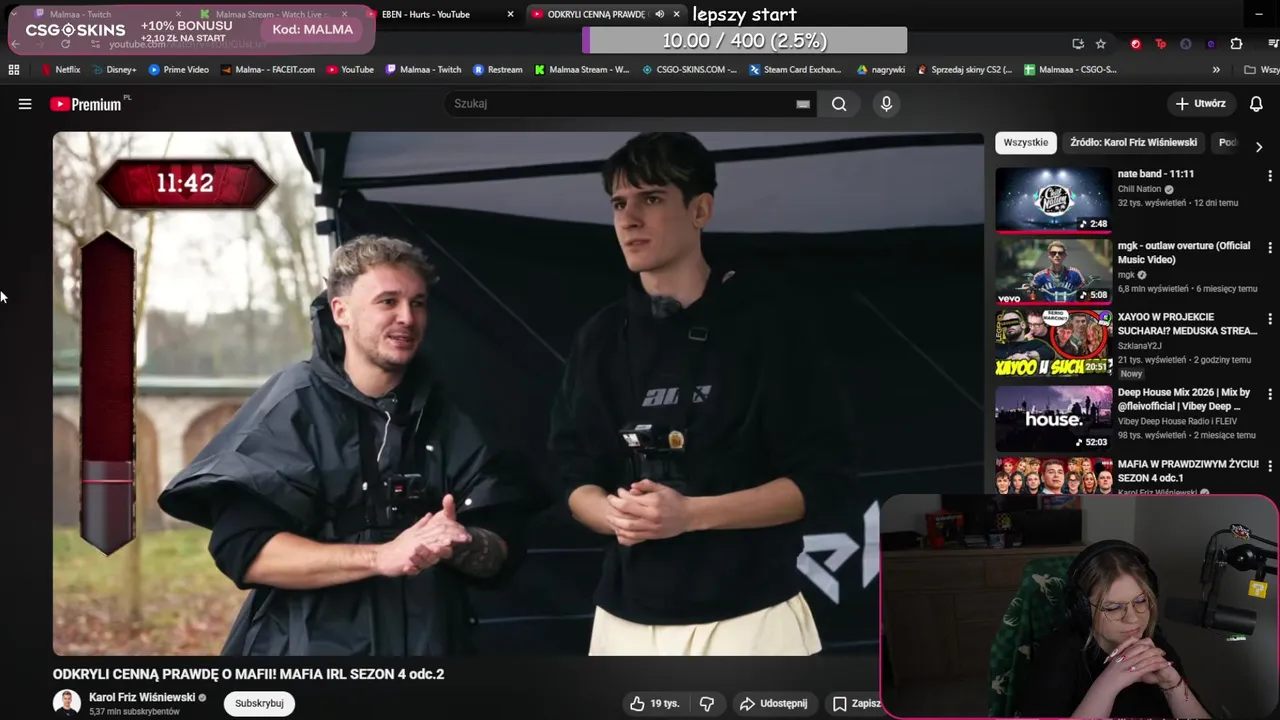
Task: Open options menu for XAYOO W PROJEKCIE video
Action: point(1270,319)
